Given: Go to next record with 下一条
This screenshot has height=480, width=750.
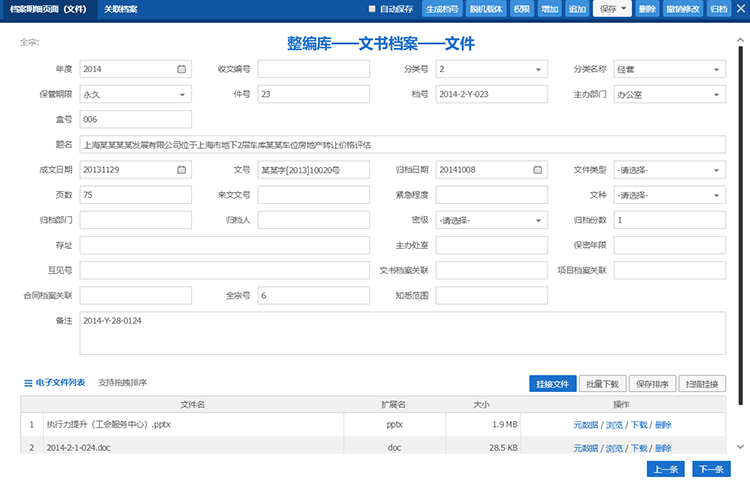Looking at the screenshot, I should click(712, 469).
